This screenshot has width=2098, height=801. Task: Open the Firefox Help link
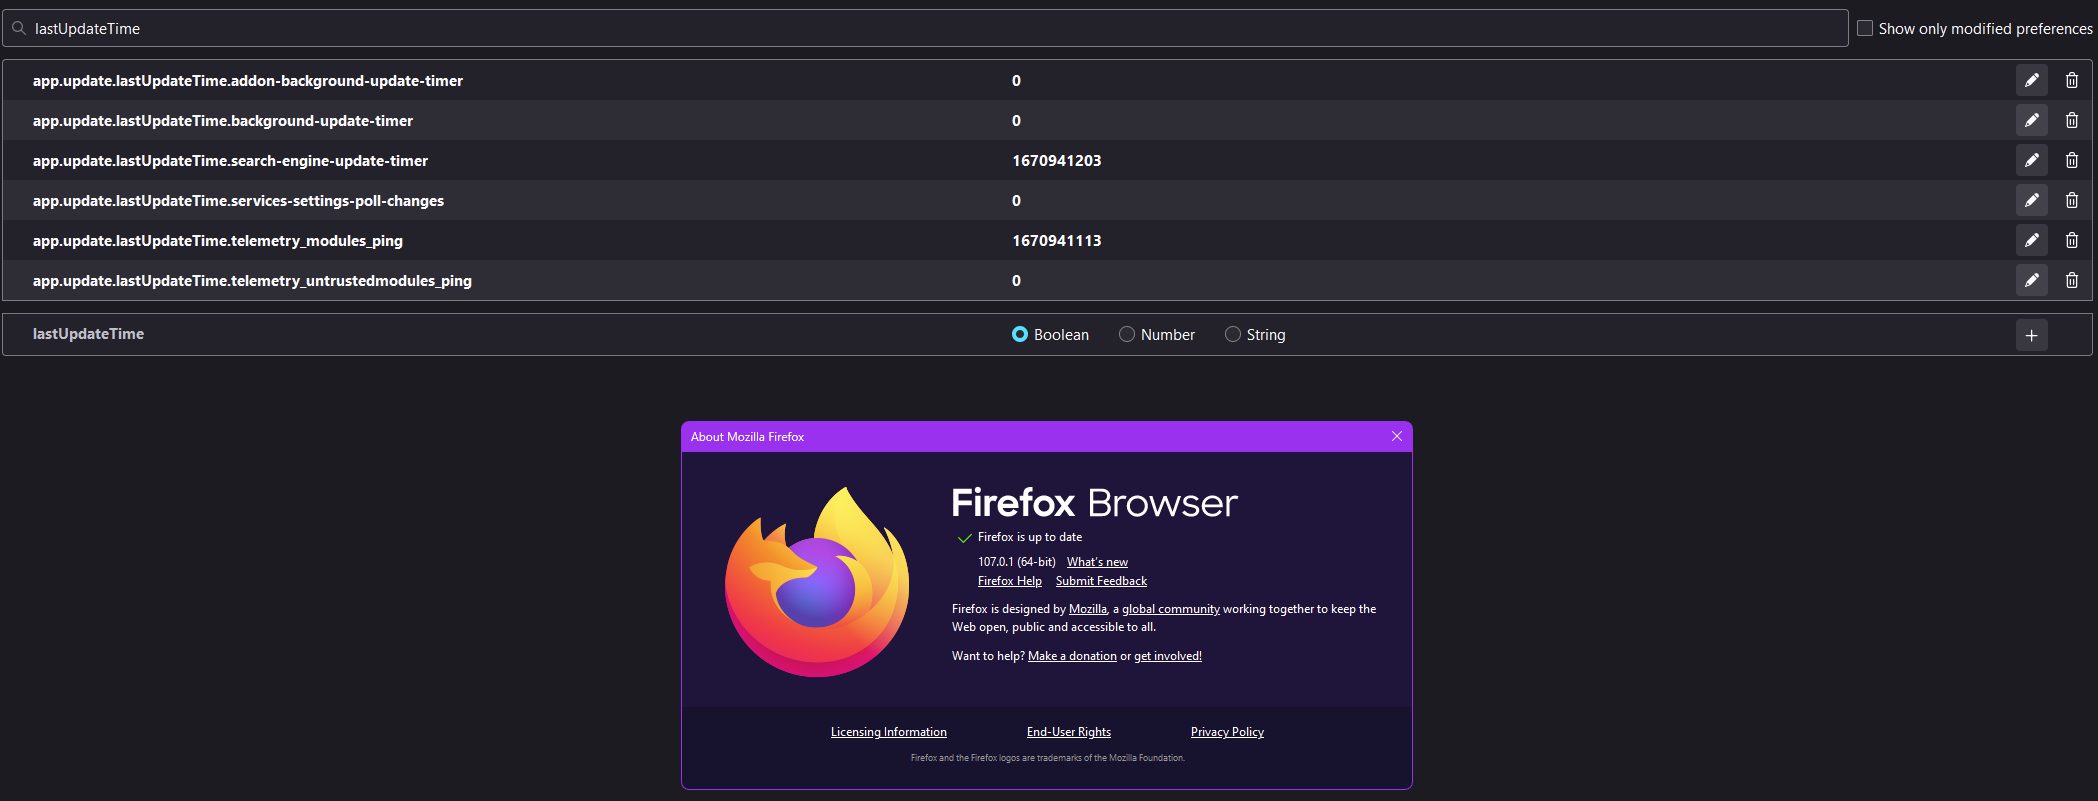[1010, 581]
